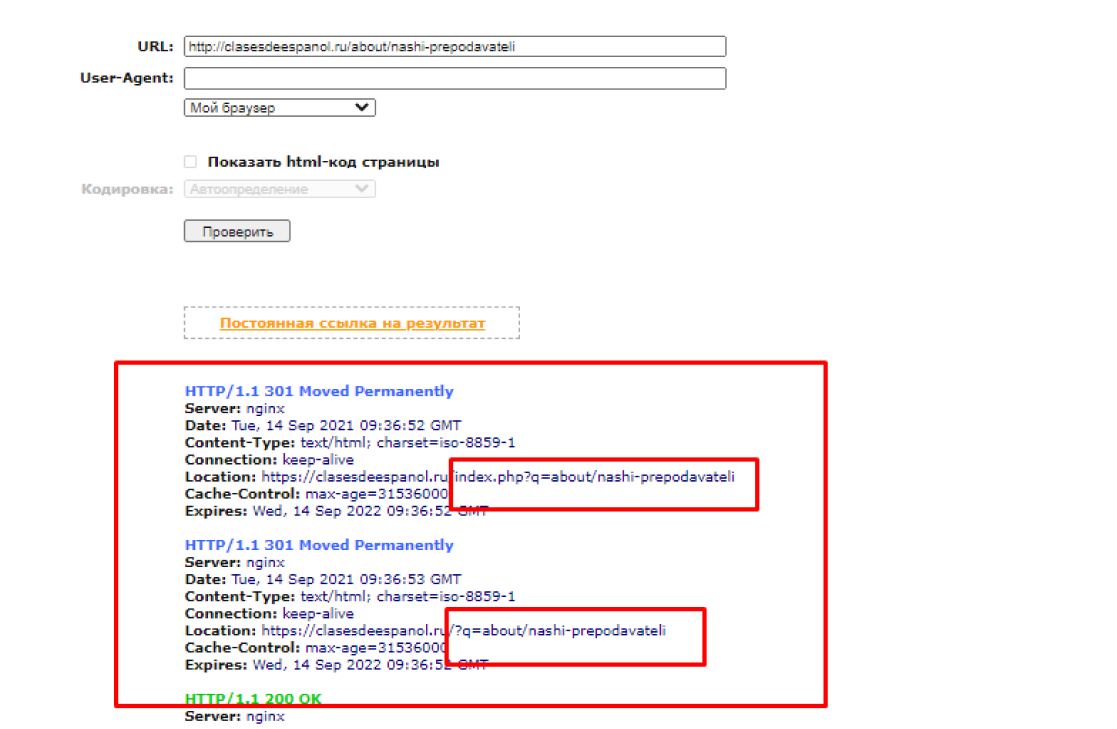The height and width of the screenshot is (729, 1117).
Task: Focus the empty User-Agent text field
Action: 454,79
